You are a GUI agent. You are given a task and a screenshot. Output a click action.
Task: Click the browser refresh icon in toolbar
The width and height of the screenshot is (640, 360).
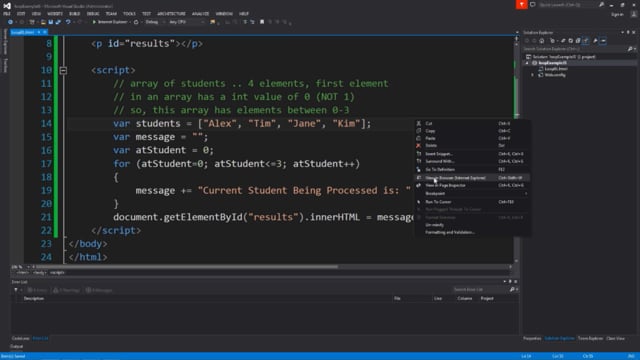[x=136, y=22]
